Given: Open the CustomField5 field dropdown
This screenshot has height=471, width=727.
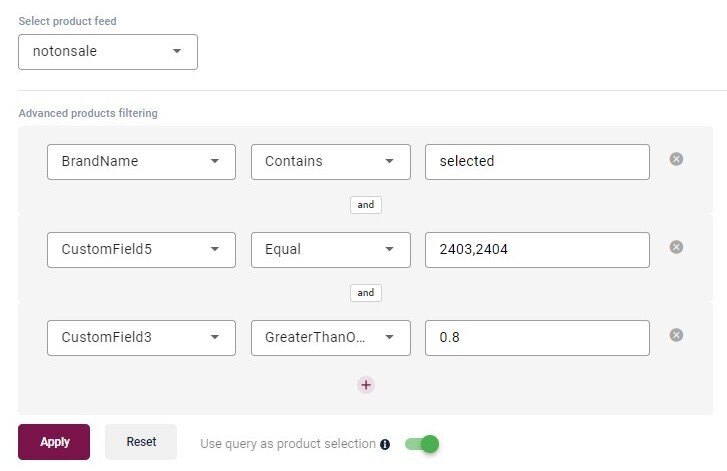Looking at the screenshot, I should pos(141,250).
